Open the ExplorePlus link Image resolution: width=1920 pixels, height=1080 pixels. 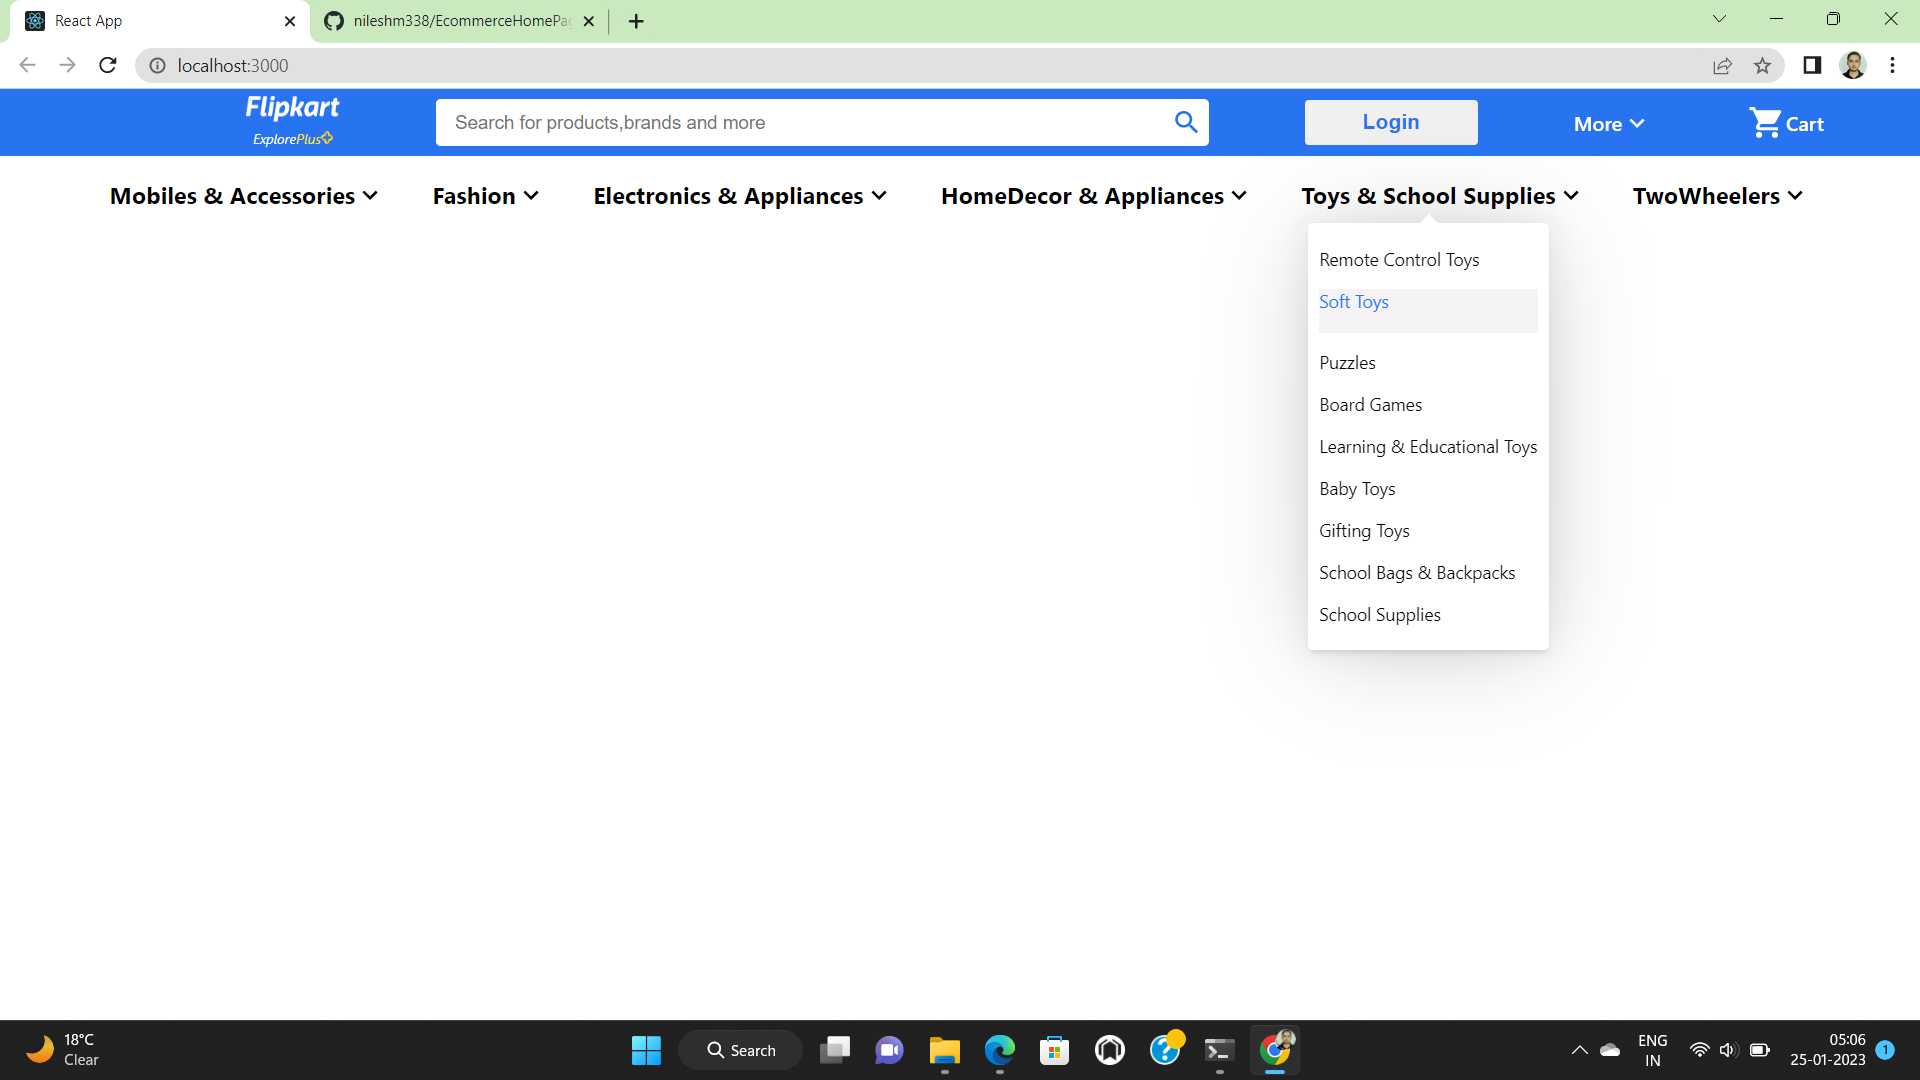pos(291,139)
